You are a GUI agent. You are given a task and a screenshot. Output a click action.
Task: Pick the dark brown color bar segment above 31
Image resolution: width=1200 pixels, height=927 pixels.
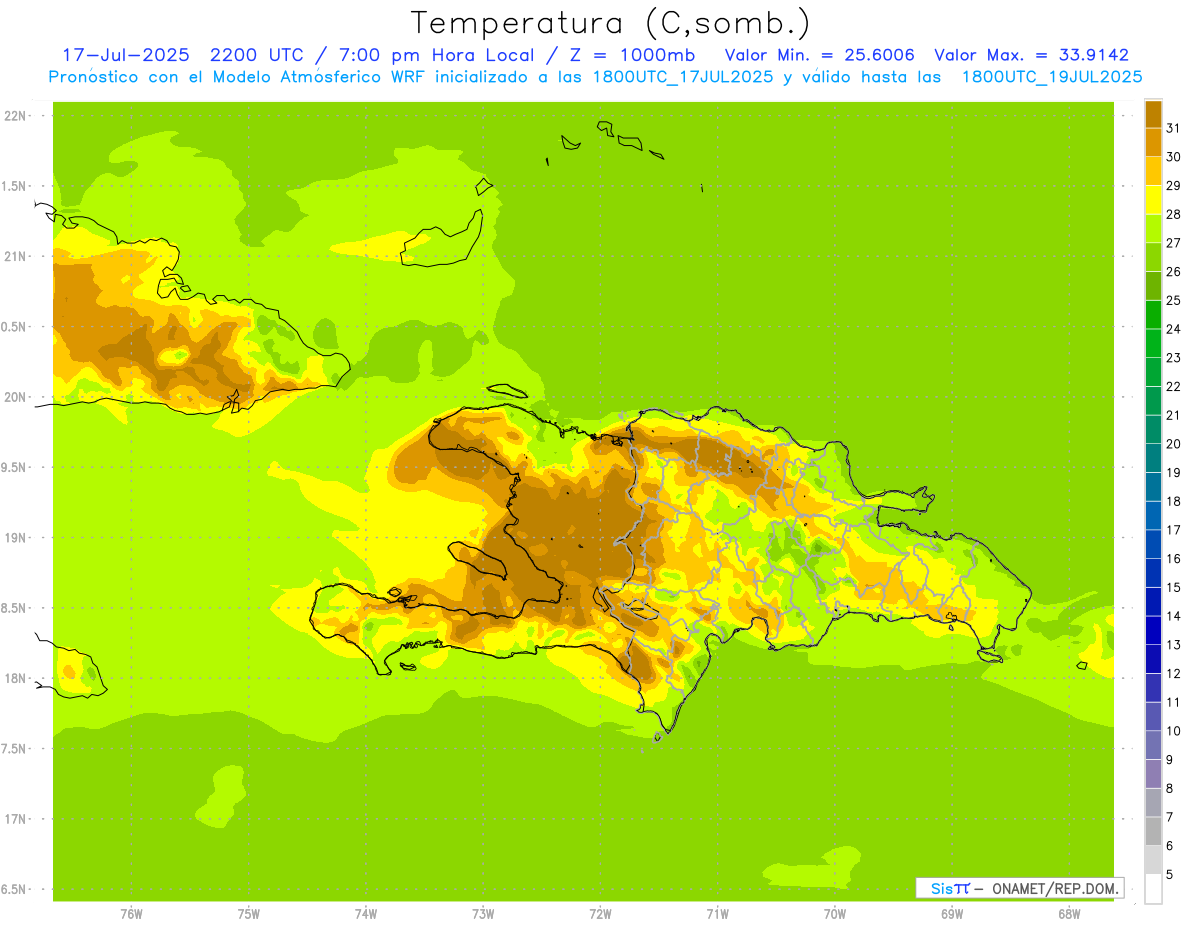point(1153,114)
